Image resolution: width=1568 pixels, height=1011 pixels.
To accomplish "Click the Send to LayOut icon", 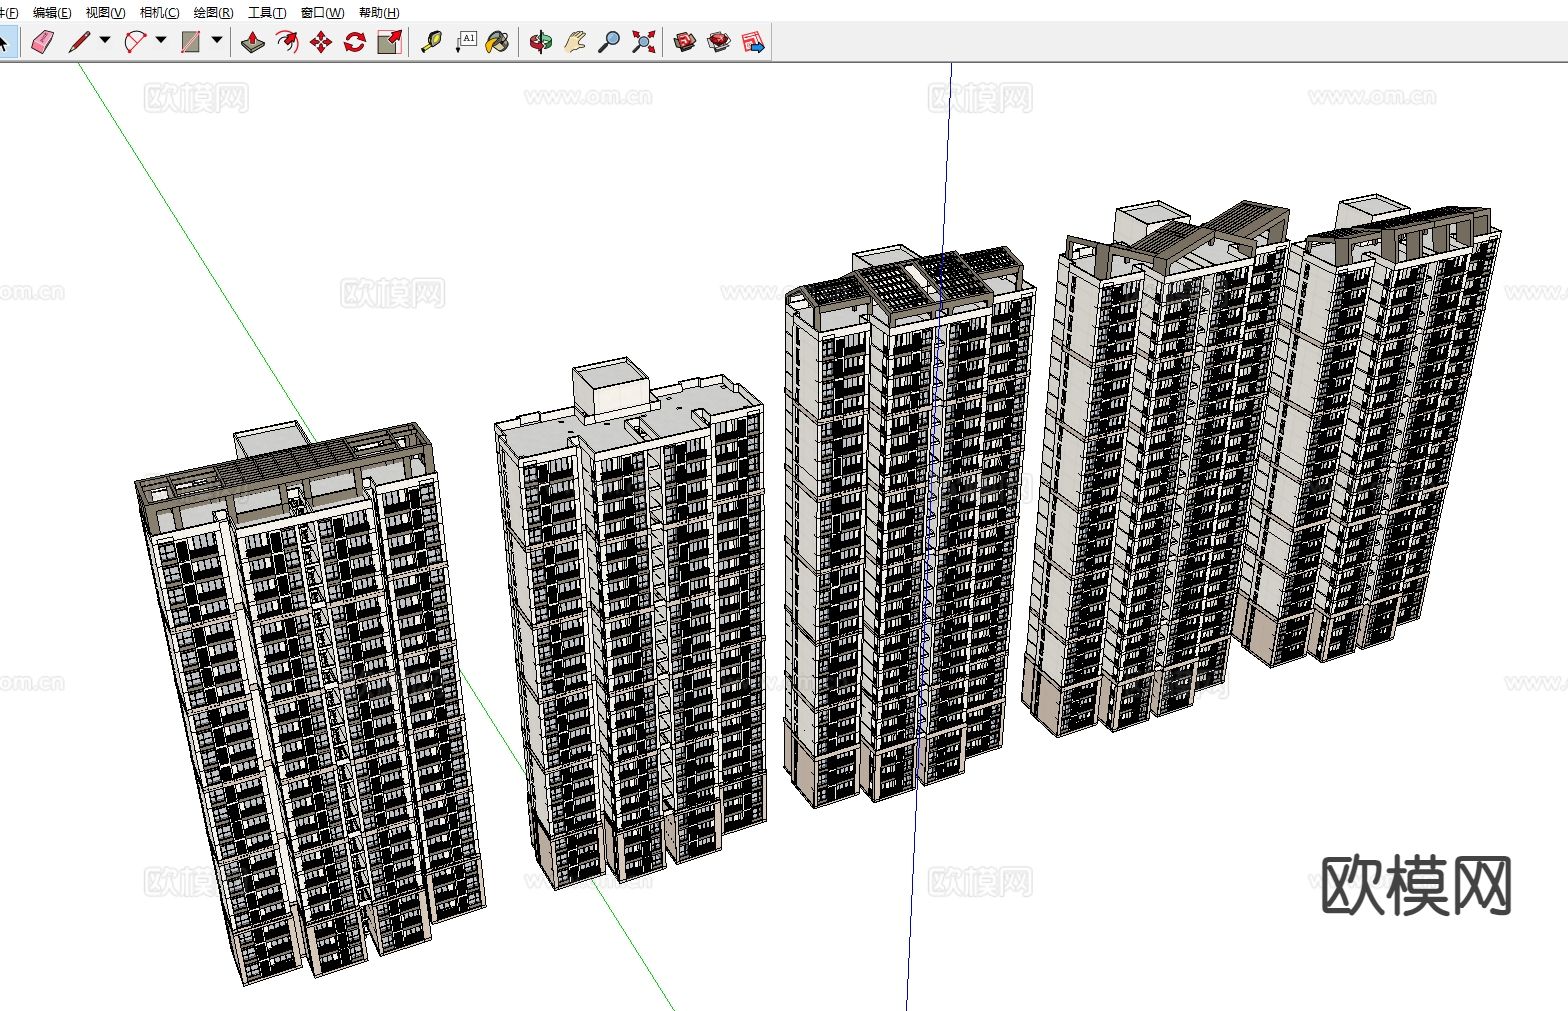I will click(x=753, y=42).
